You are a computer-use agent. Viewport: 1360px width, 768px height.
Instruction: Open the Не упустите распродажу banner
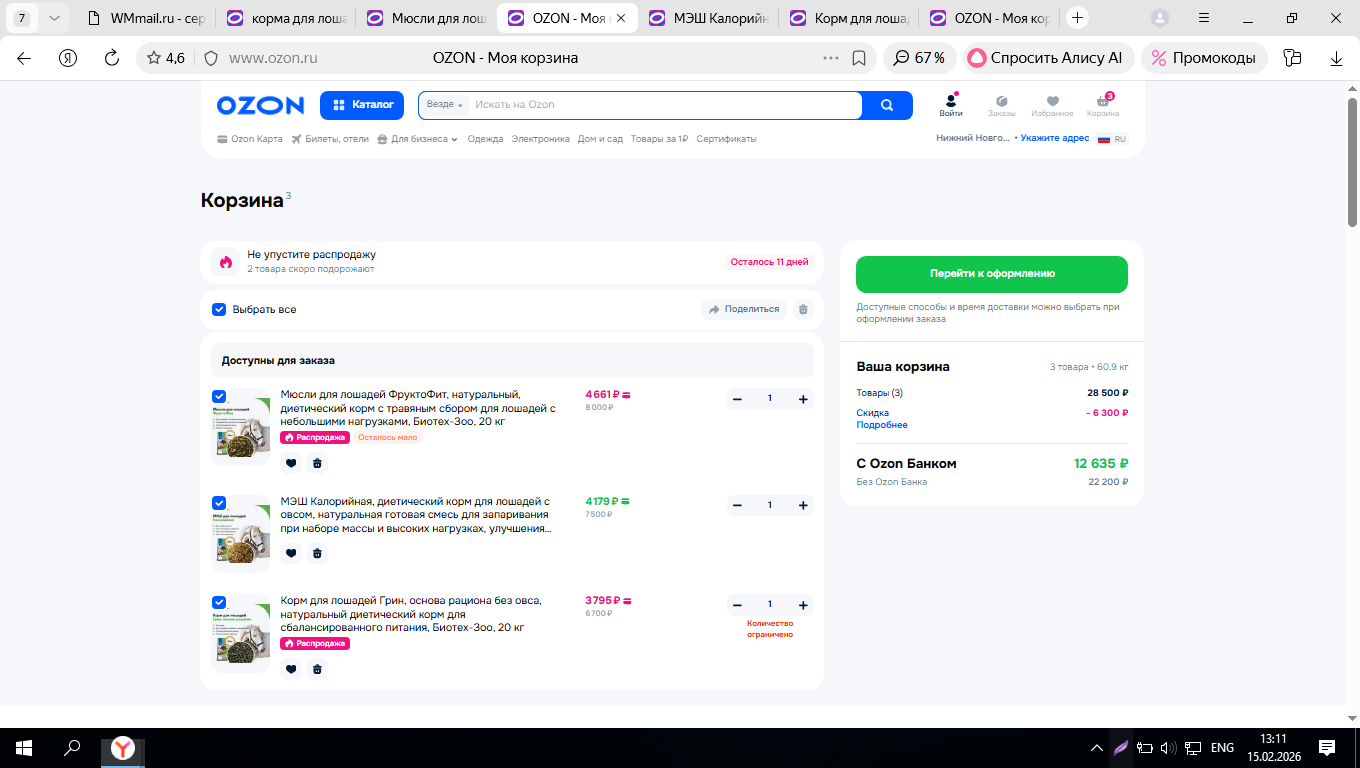pyautogui.click(x=512, y=262)
